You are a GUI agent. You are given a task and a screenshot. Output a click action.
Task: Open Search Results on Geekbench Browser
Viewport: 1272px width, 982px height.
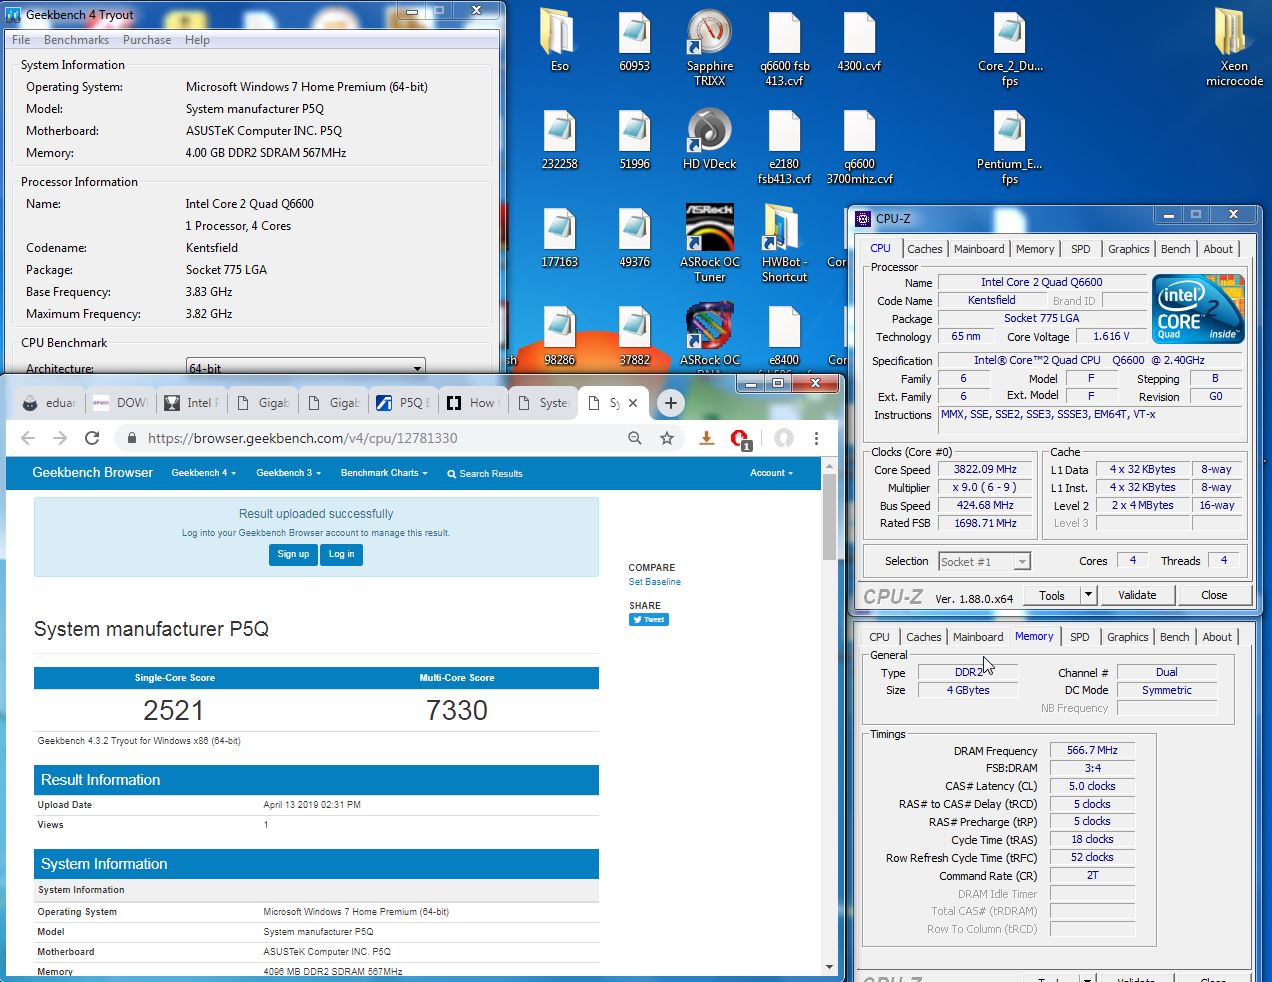pos(485,473)
